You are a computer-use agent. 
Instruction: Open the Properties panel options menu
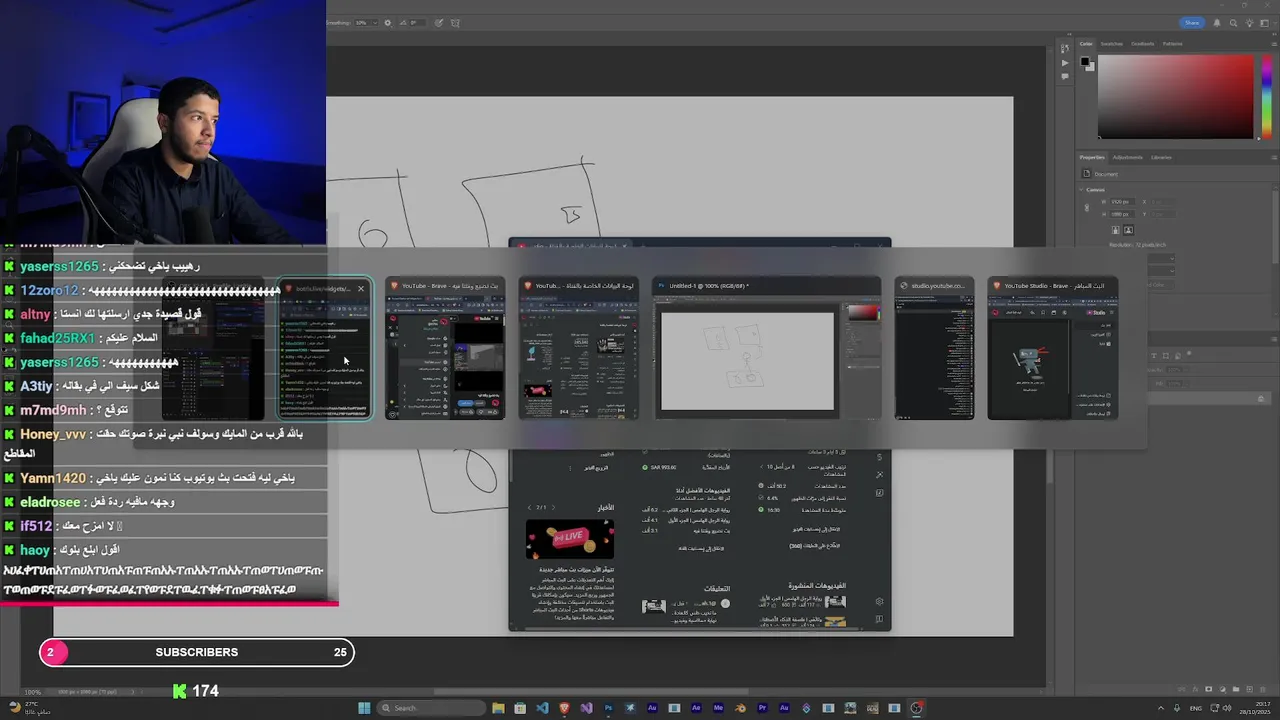coord(1274,157)
